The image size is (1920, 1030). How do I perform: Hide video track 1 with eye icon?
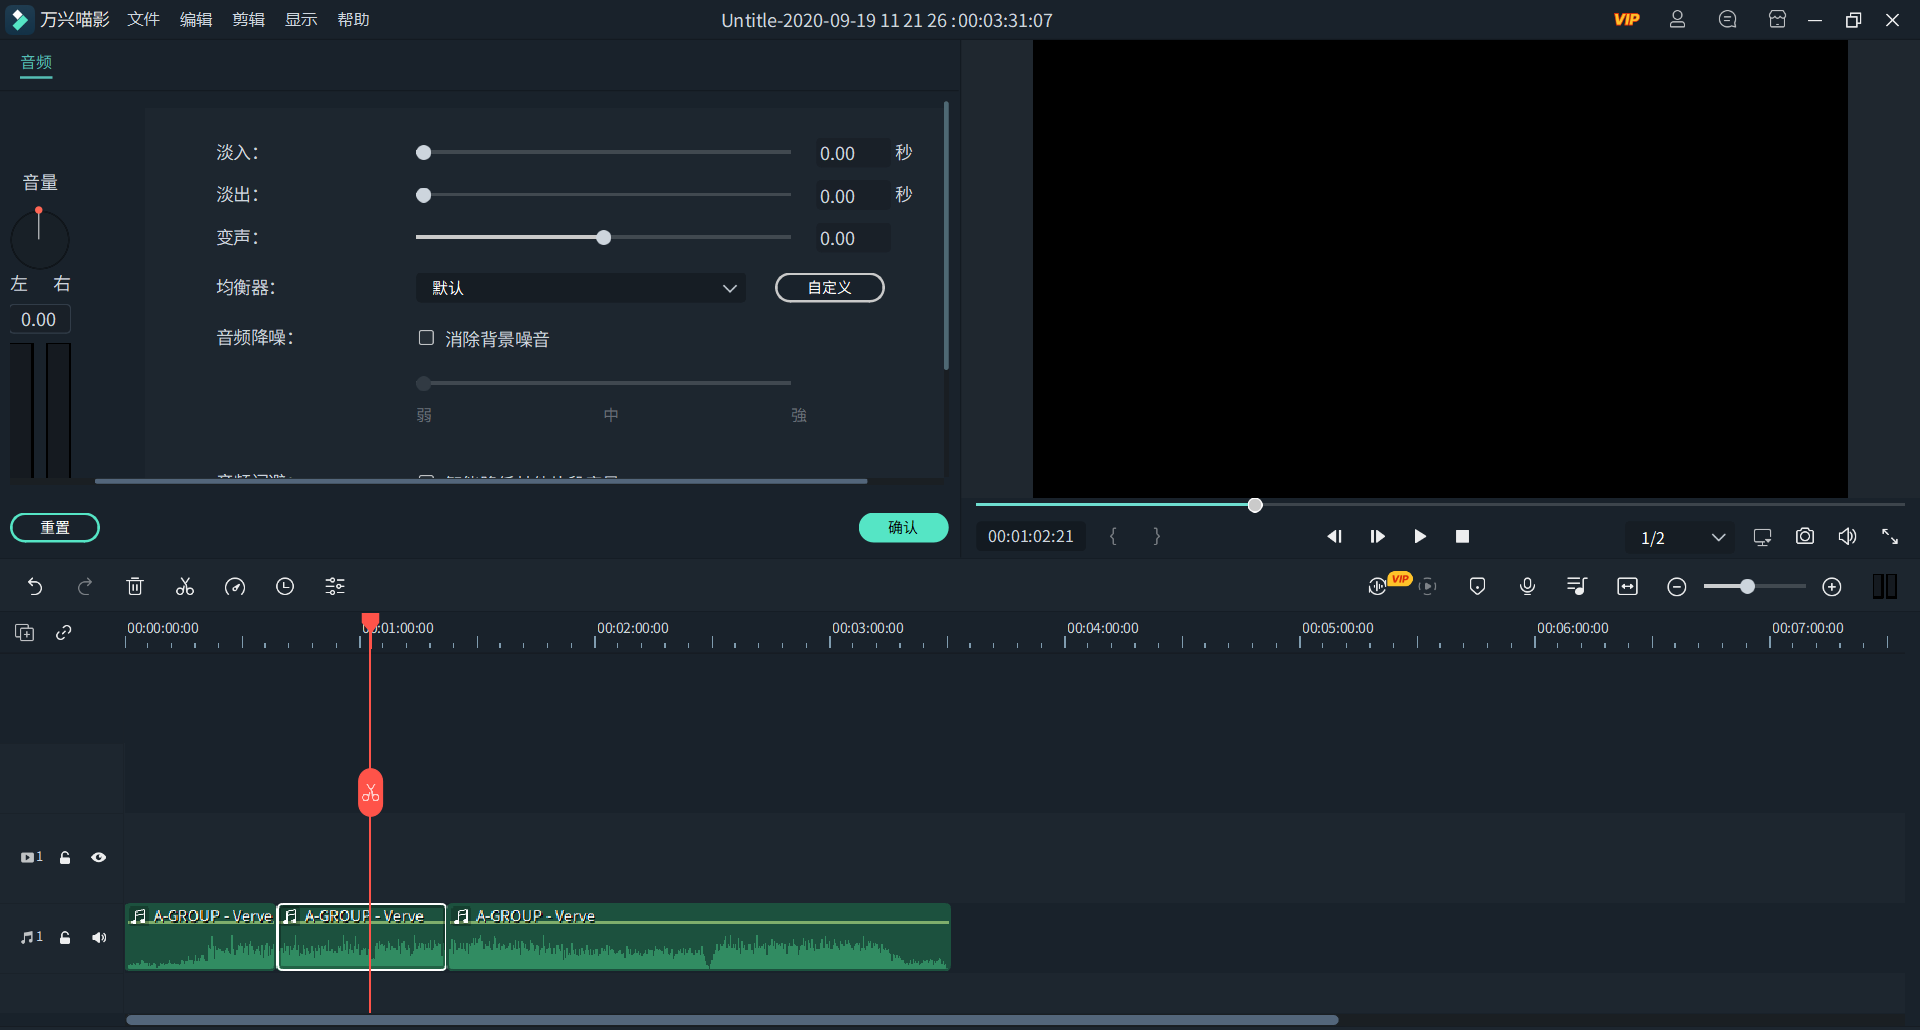tap(99, 858)
